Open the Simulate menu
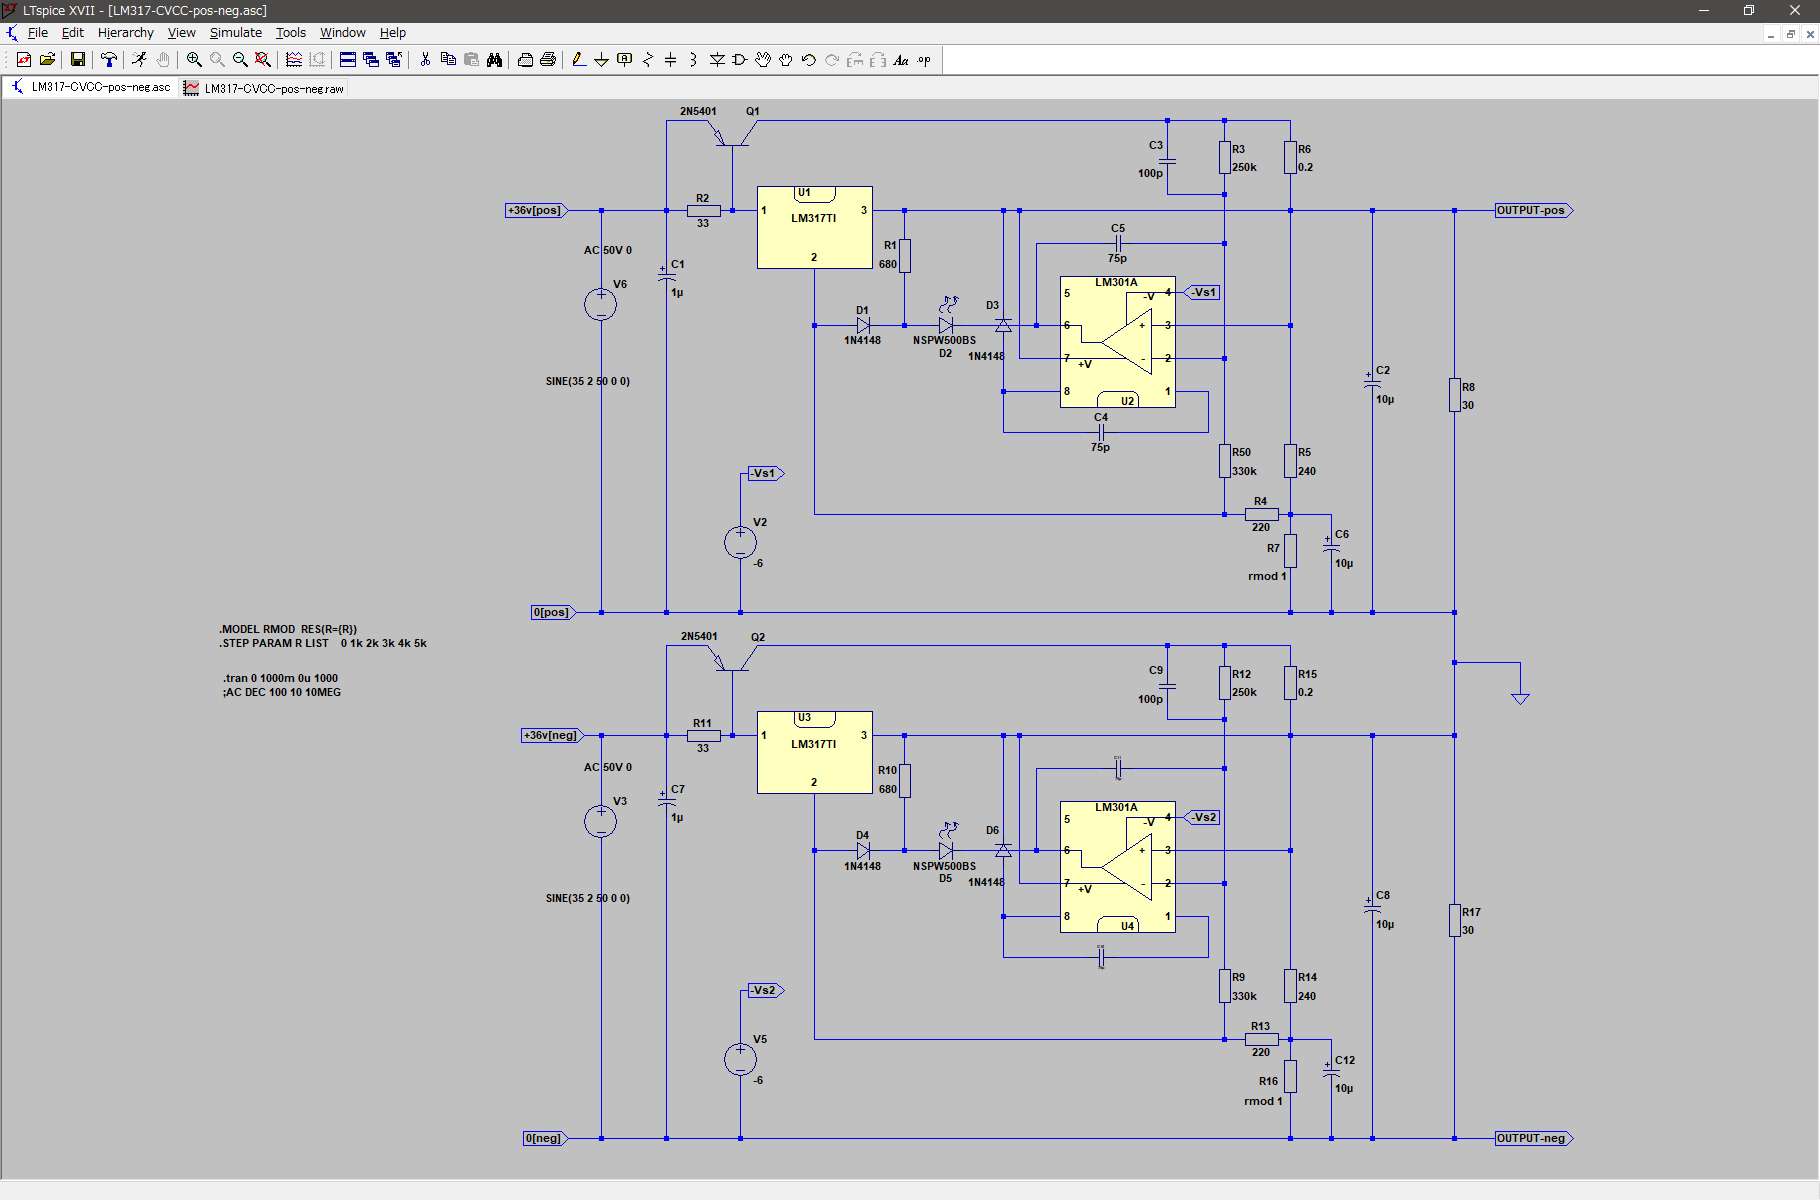Viewport: 1820px width, 1200px height. pos(236,33)
